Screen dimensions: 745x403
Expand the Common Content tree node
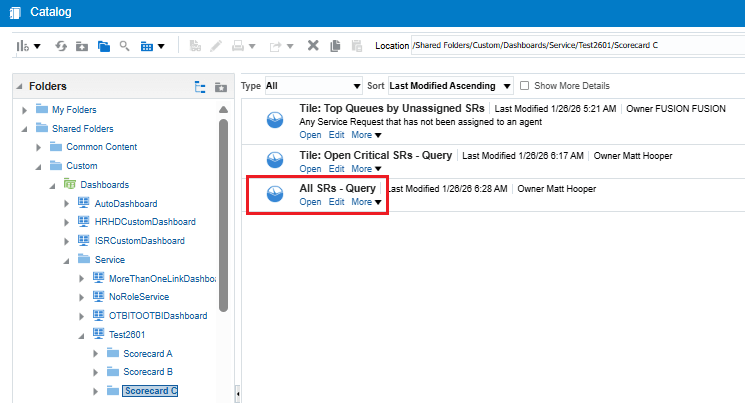(38, 148)
